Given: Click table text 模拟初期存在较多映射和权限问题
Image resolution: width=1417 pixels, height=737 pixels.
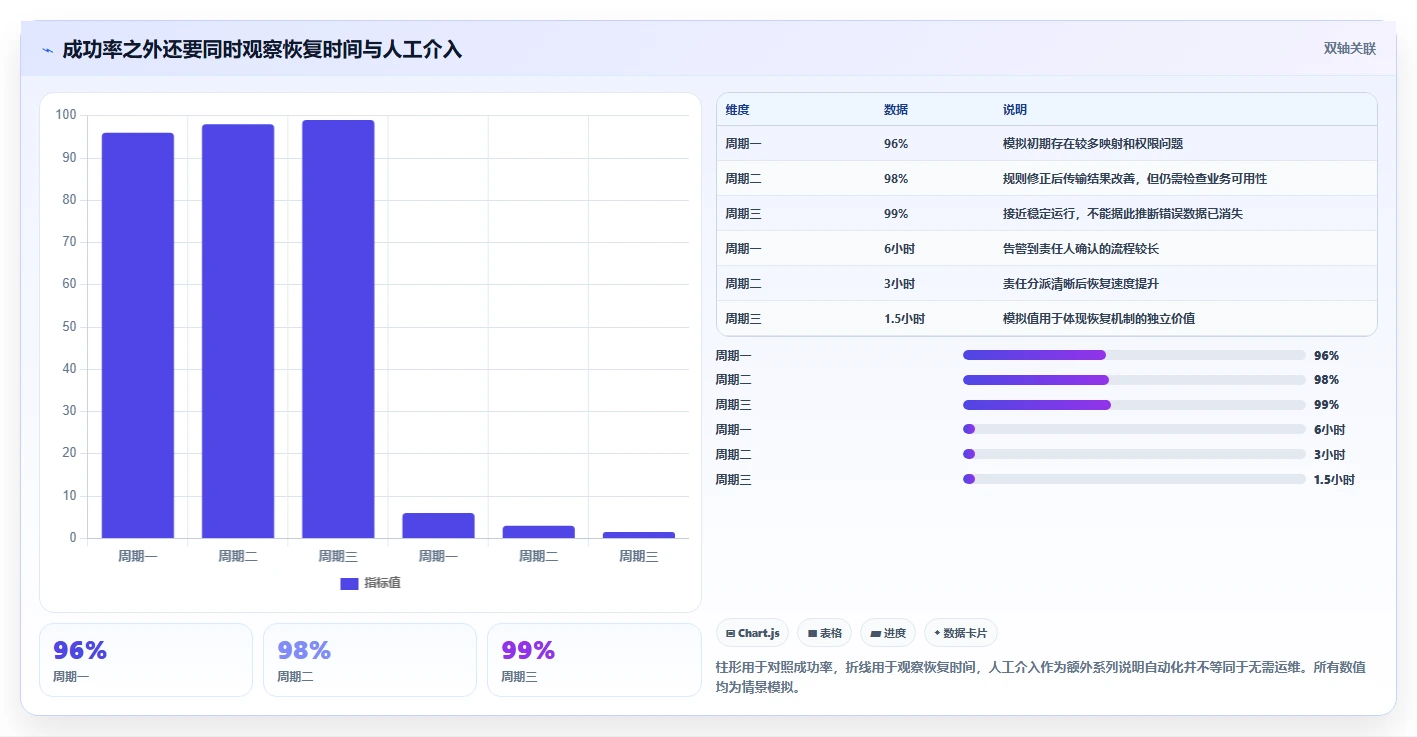Looking at the screenshot, I should point(1093,144).
